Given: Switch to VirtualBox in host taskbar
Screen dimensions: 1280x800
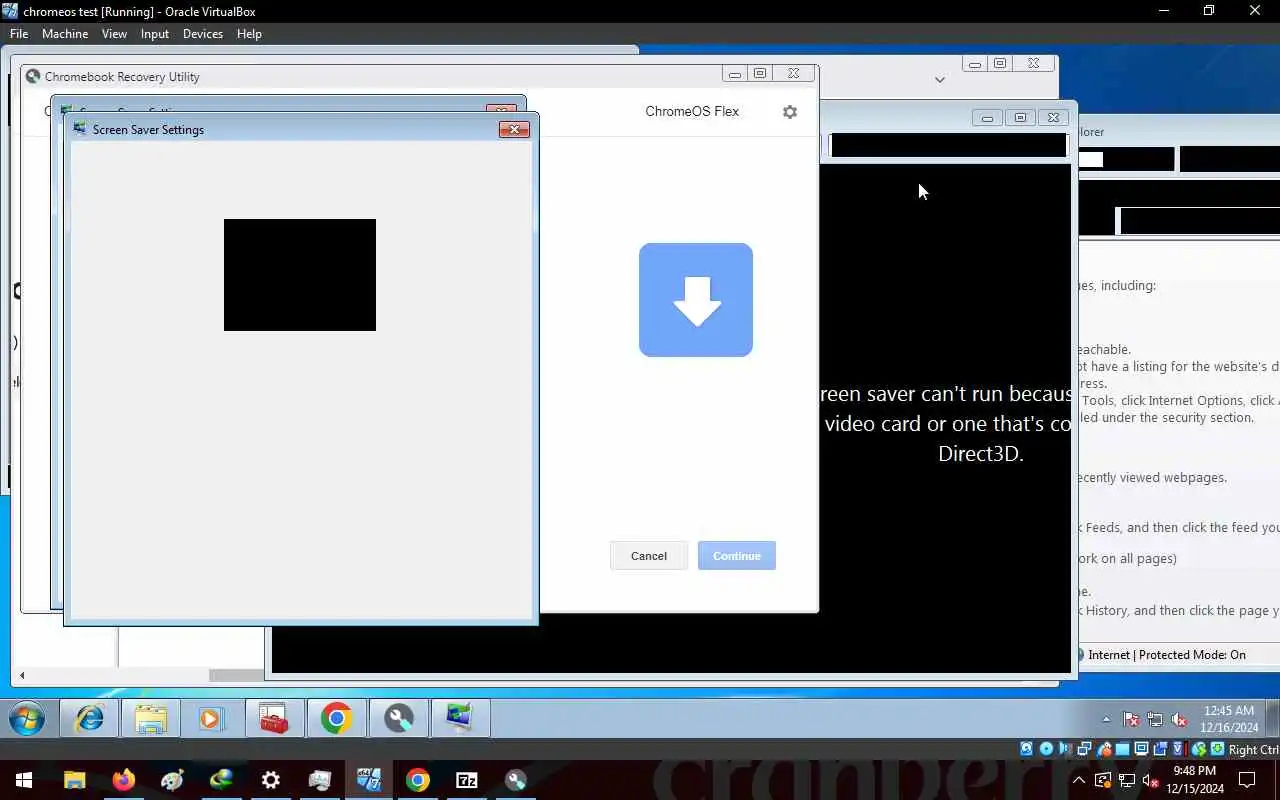Looking at the screenshot, I should click(369, 780).
